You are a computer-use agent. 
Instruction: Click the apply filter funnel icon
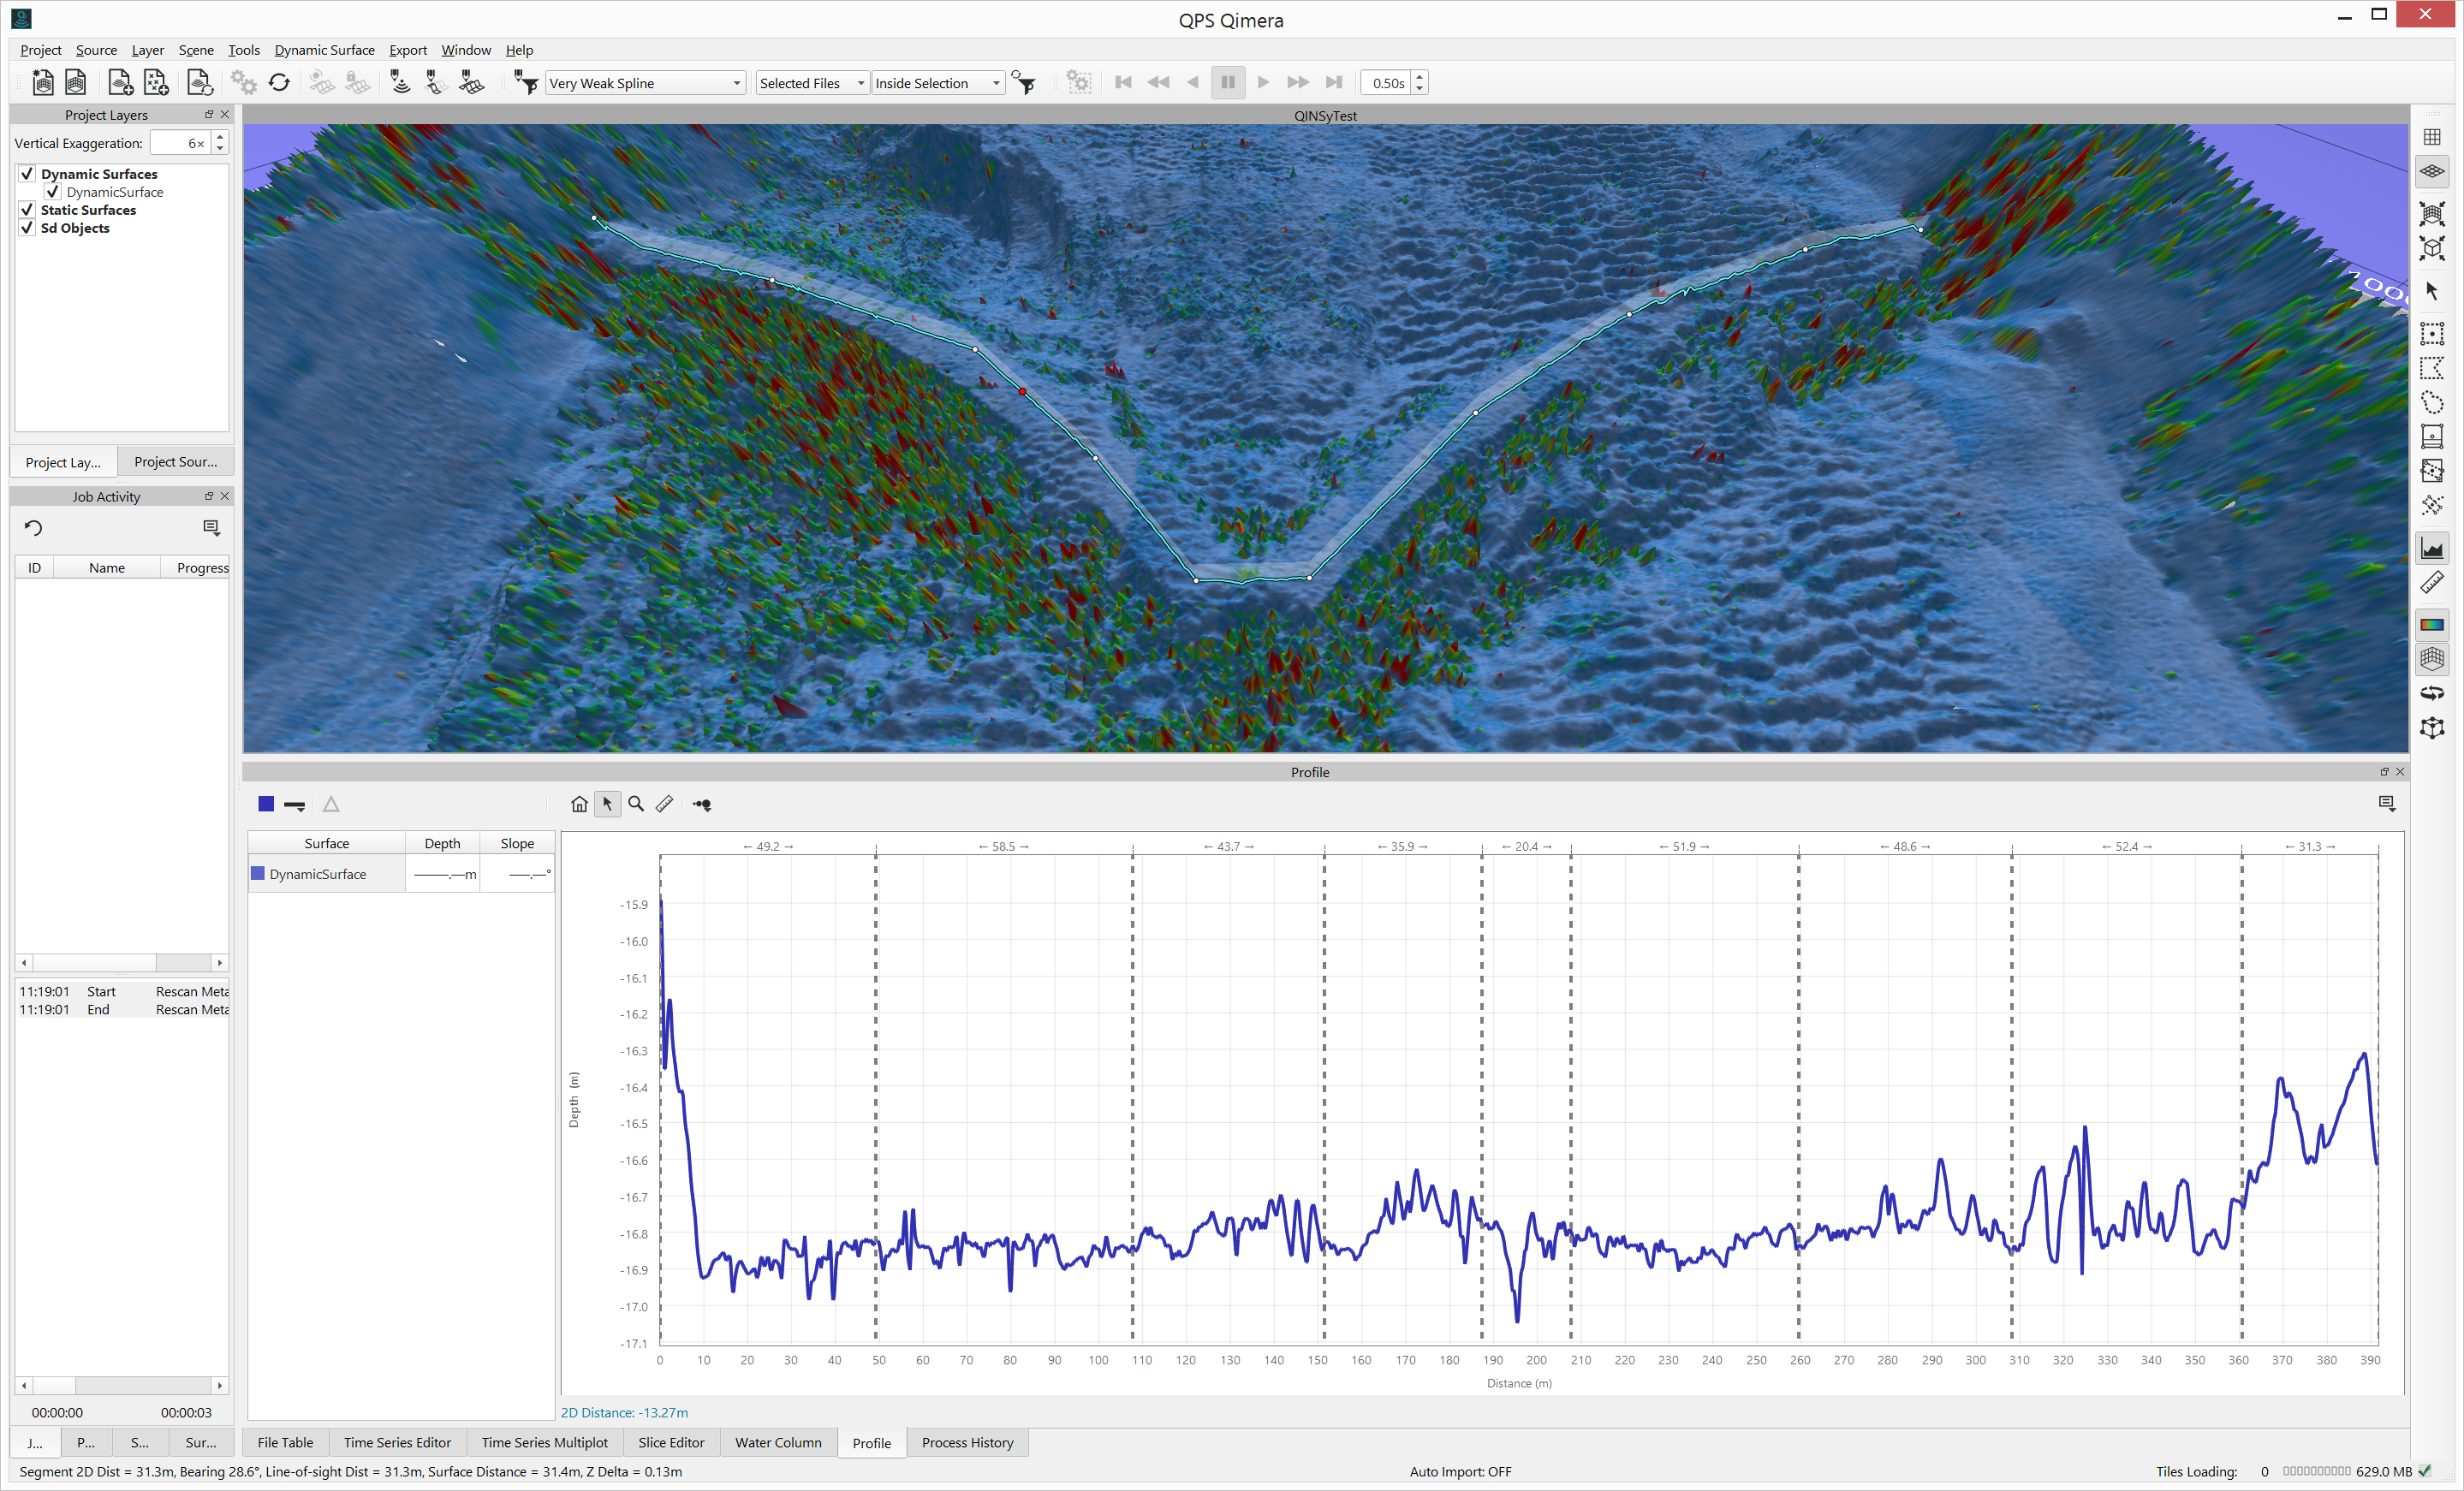coord(1023,83)
